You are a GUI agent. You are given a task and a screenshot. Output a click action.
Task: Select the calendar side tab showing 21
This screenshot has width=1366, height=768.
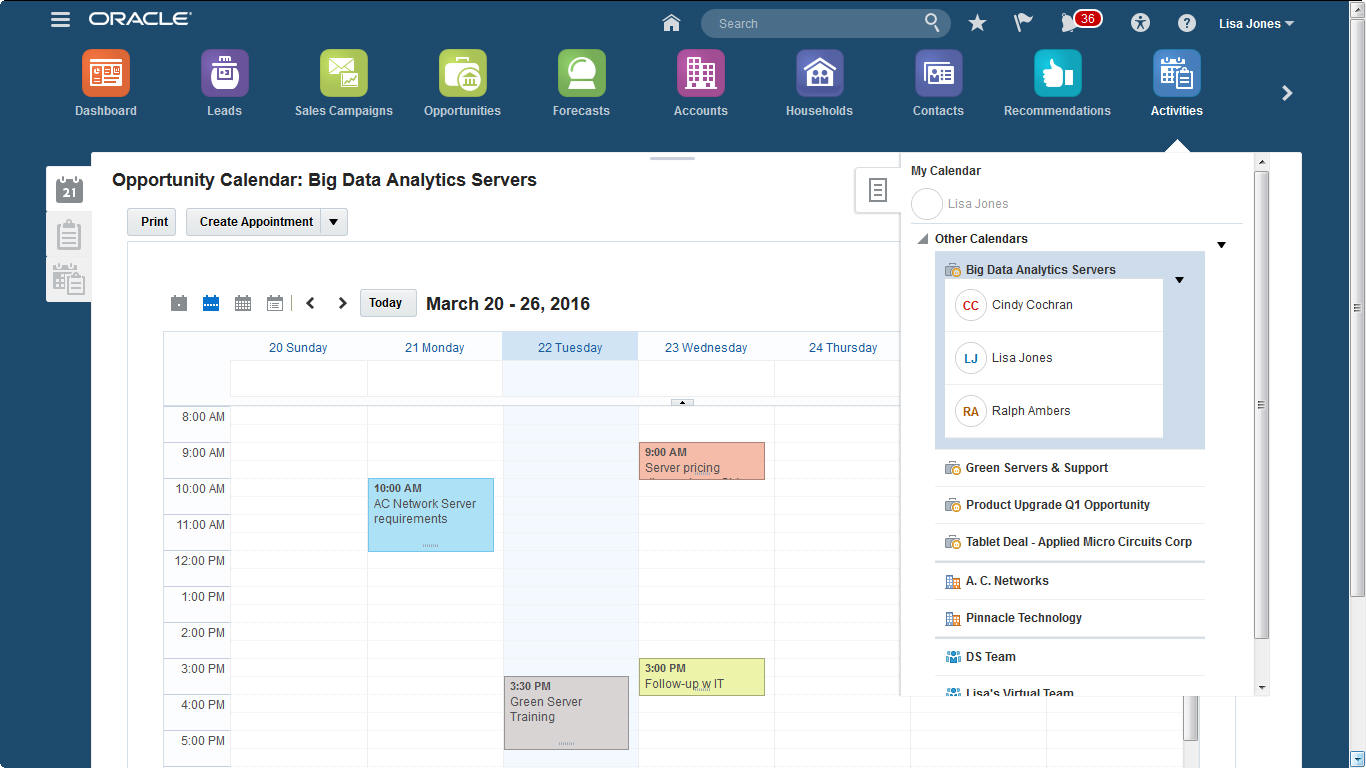pos(69,189)
